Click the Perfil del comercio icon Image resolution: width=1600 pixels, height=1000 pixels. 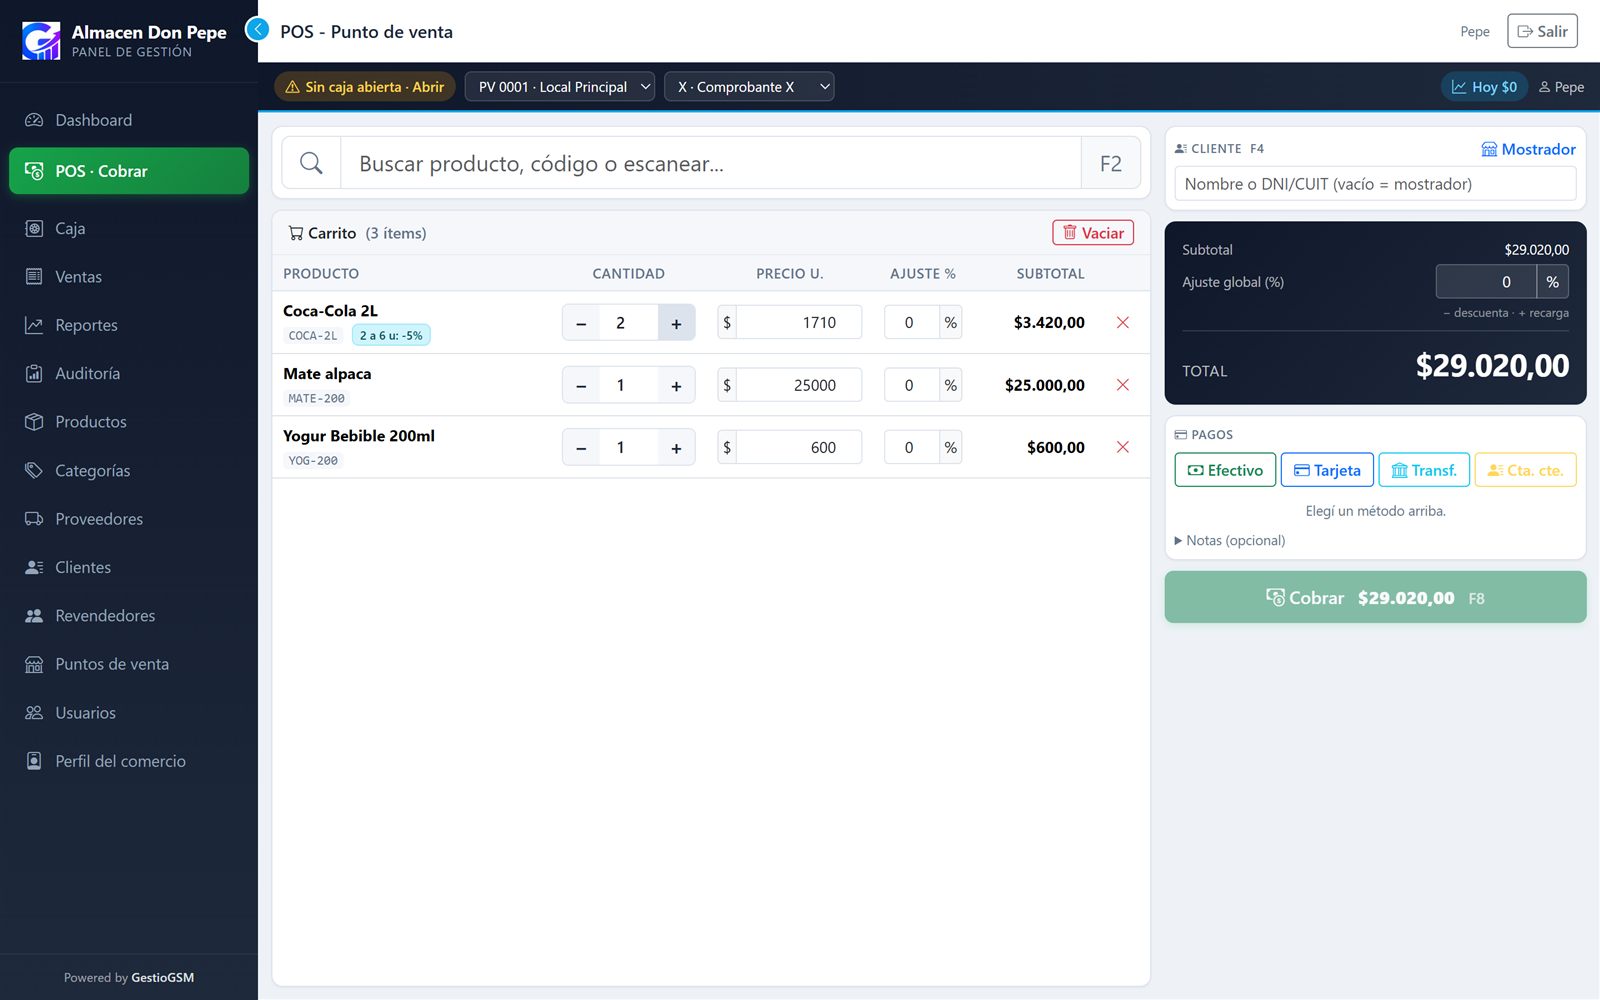34,761
